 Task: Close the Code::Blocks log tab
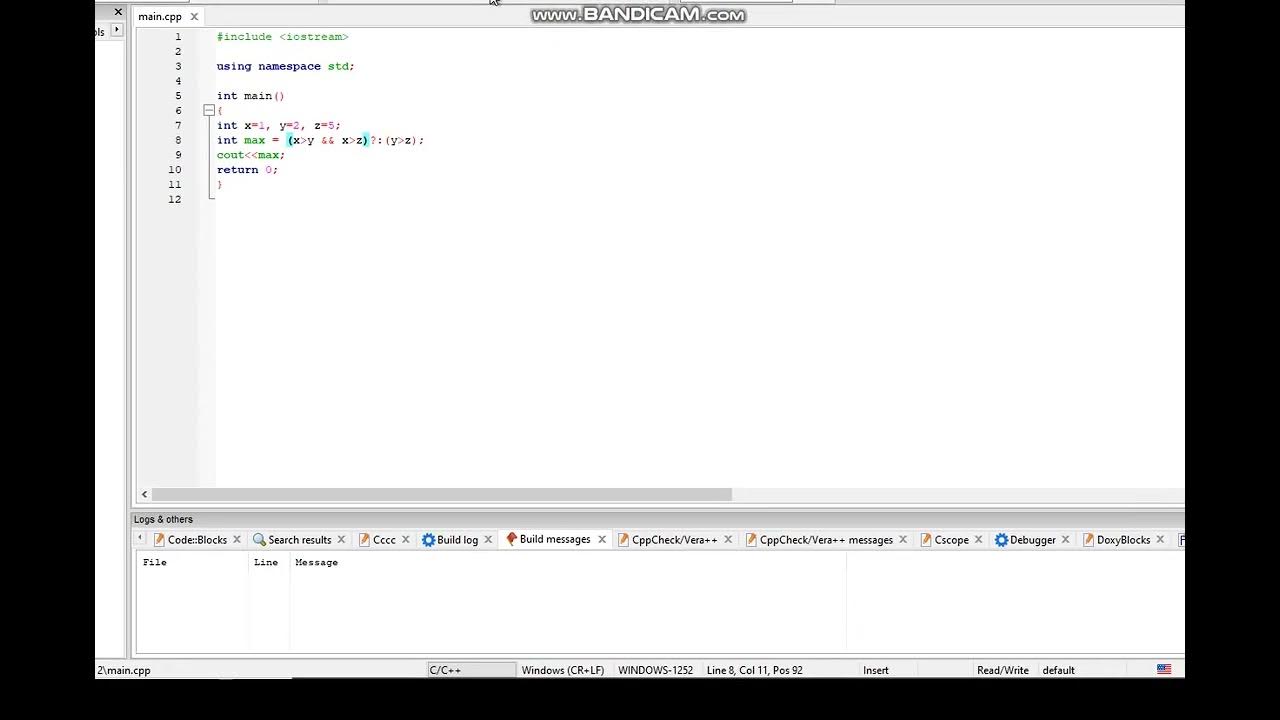pos(237,540)
